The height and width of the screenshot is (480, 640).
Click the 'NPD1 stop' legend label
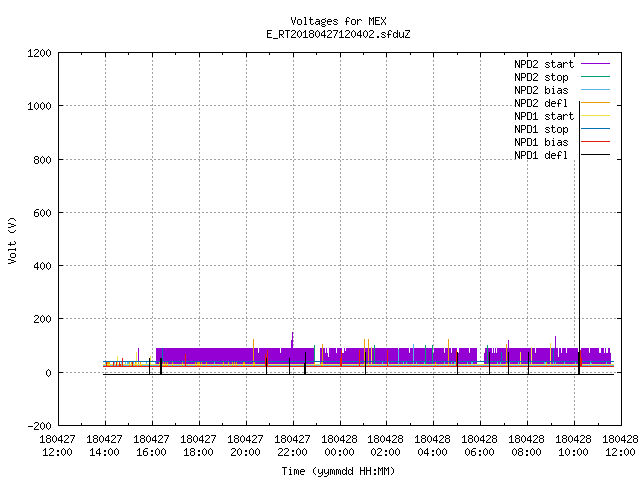(541, 129)
